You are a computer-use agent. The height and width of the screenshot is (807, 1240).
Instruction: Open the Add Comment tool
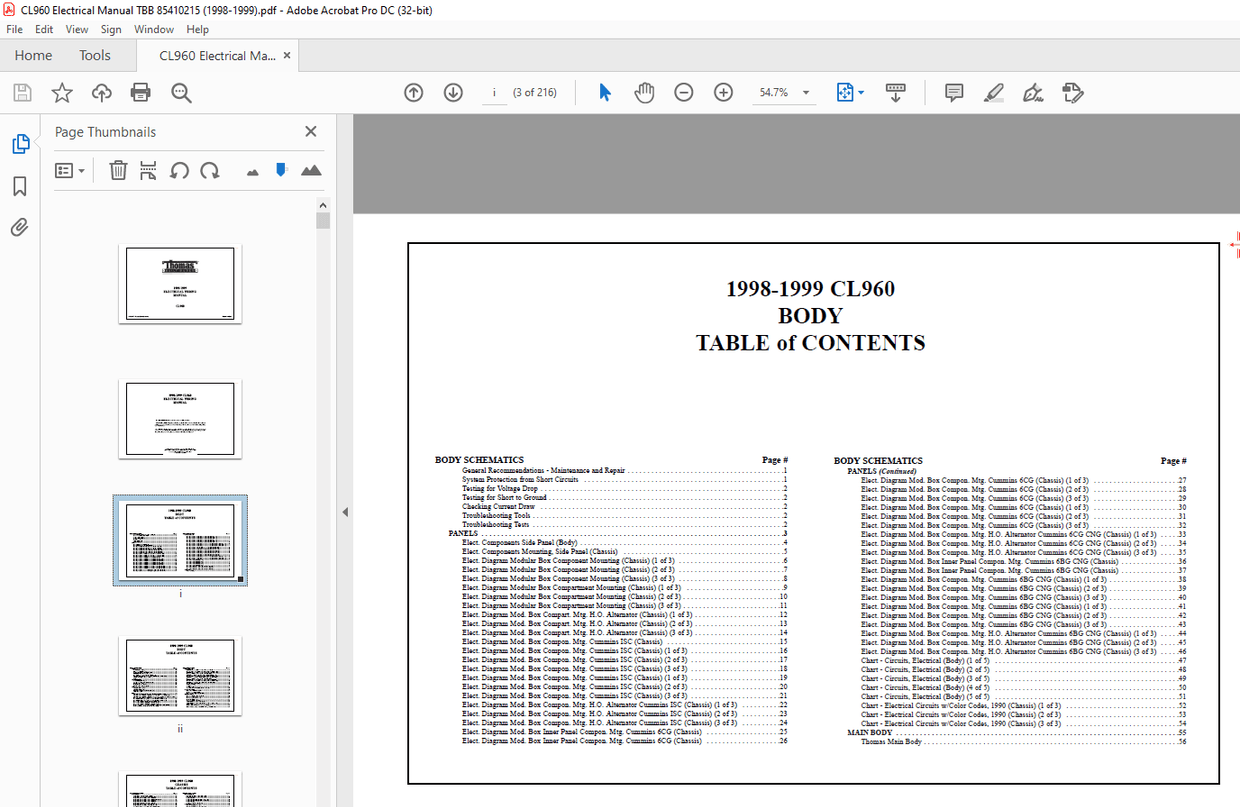[953, 92]
